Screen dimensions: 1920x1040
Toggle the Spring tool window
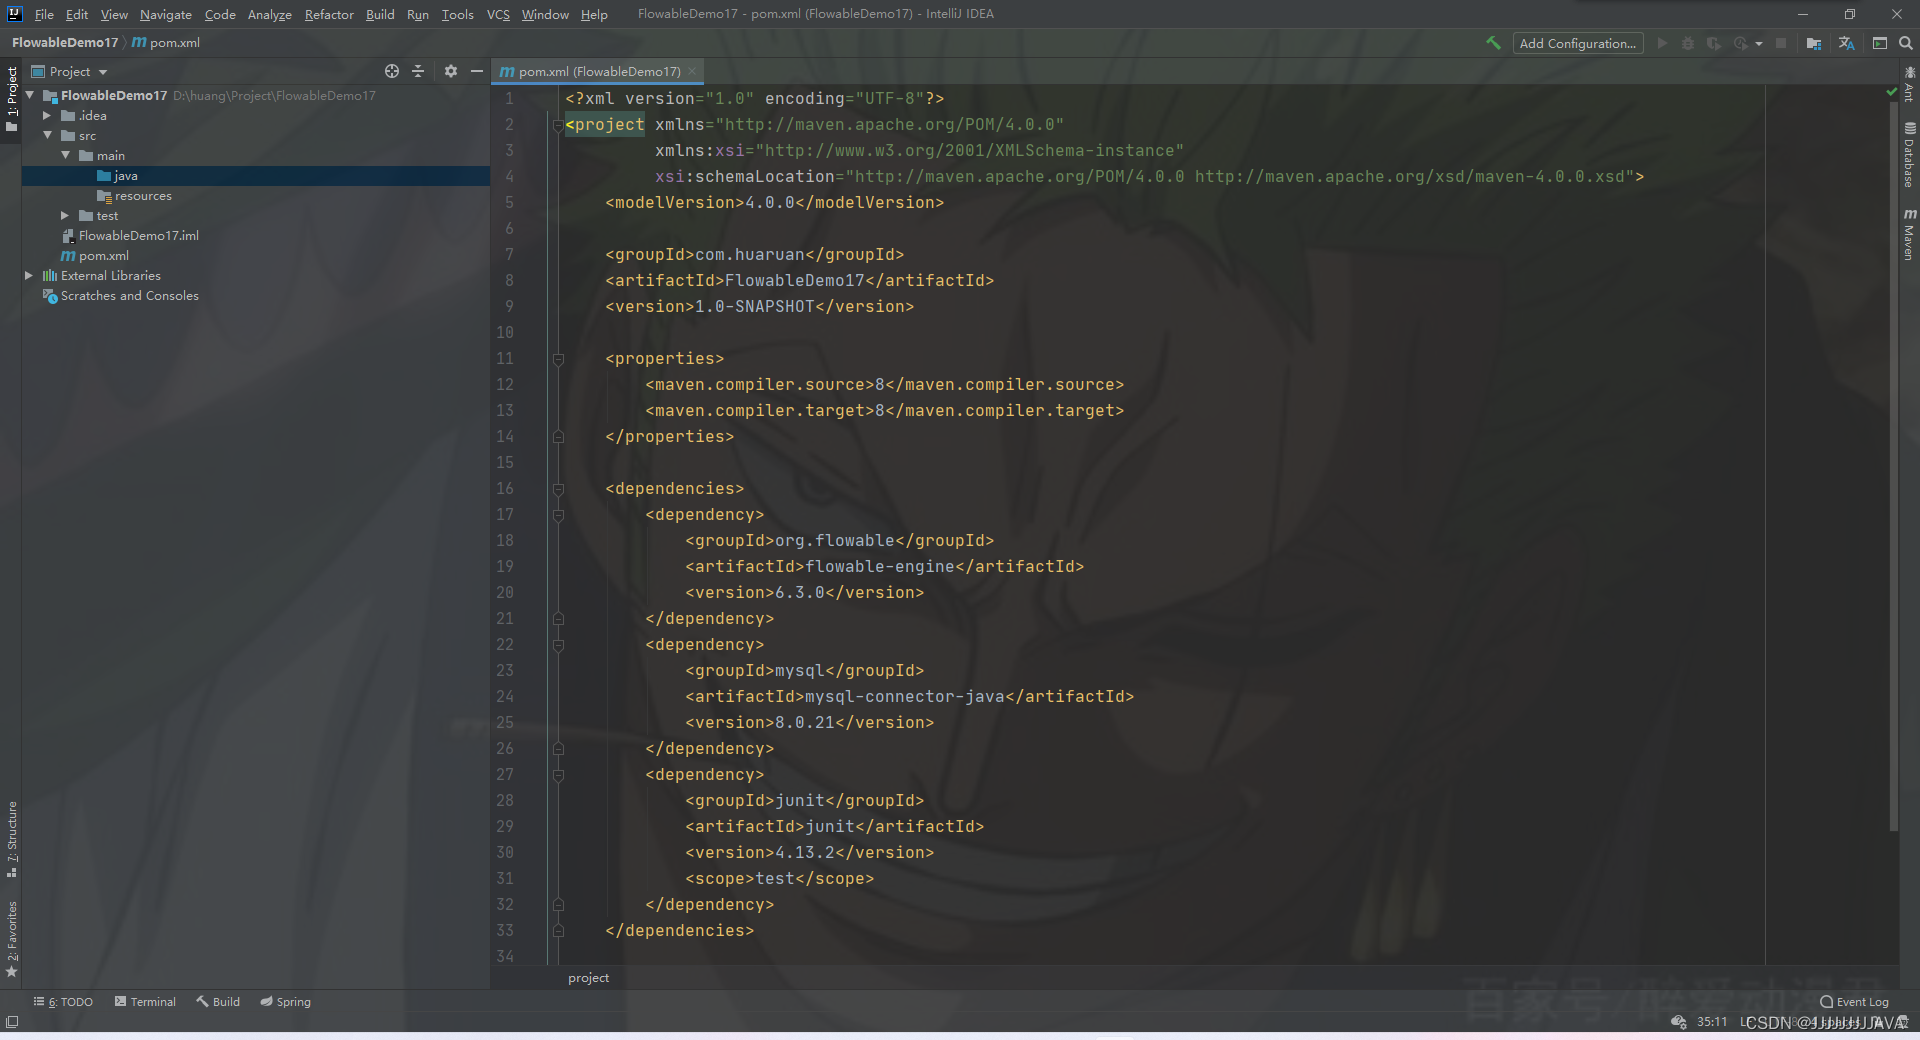286,1001
